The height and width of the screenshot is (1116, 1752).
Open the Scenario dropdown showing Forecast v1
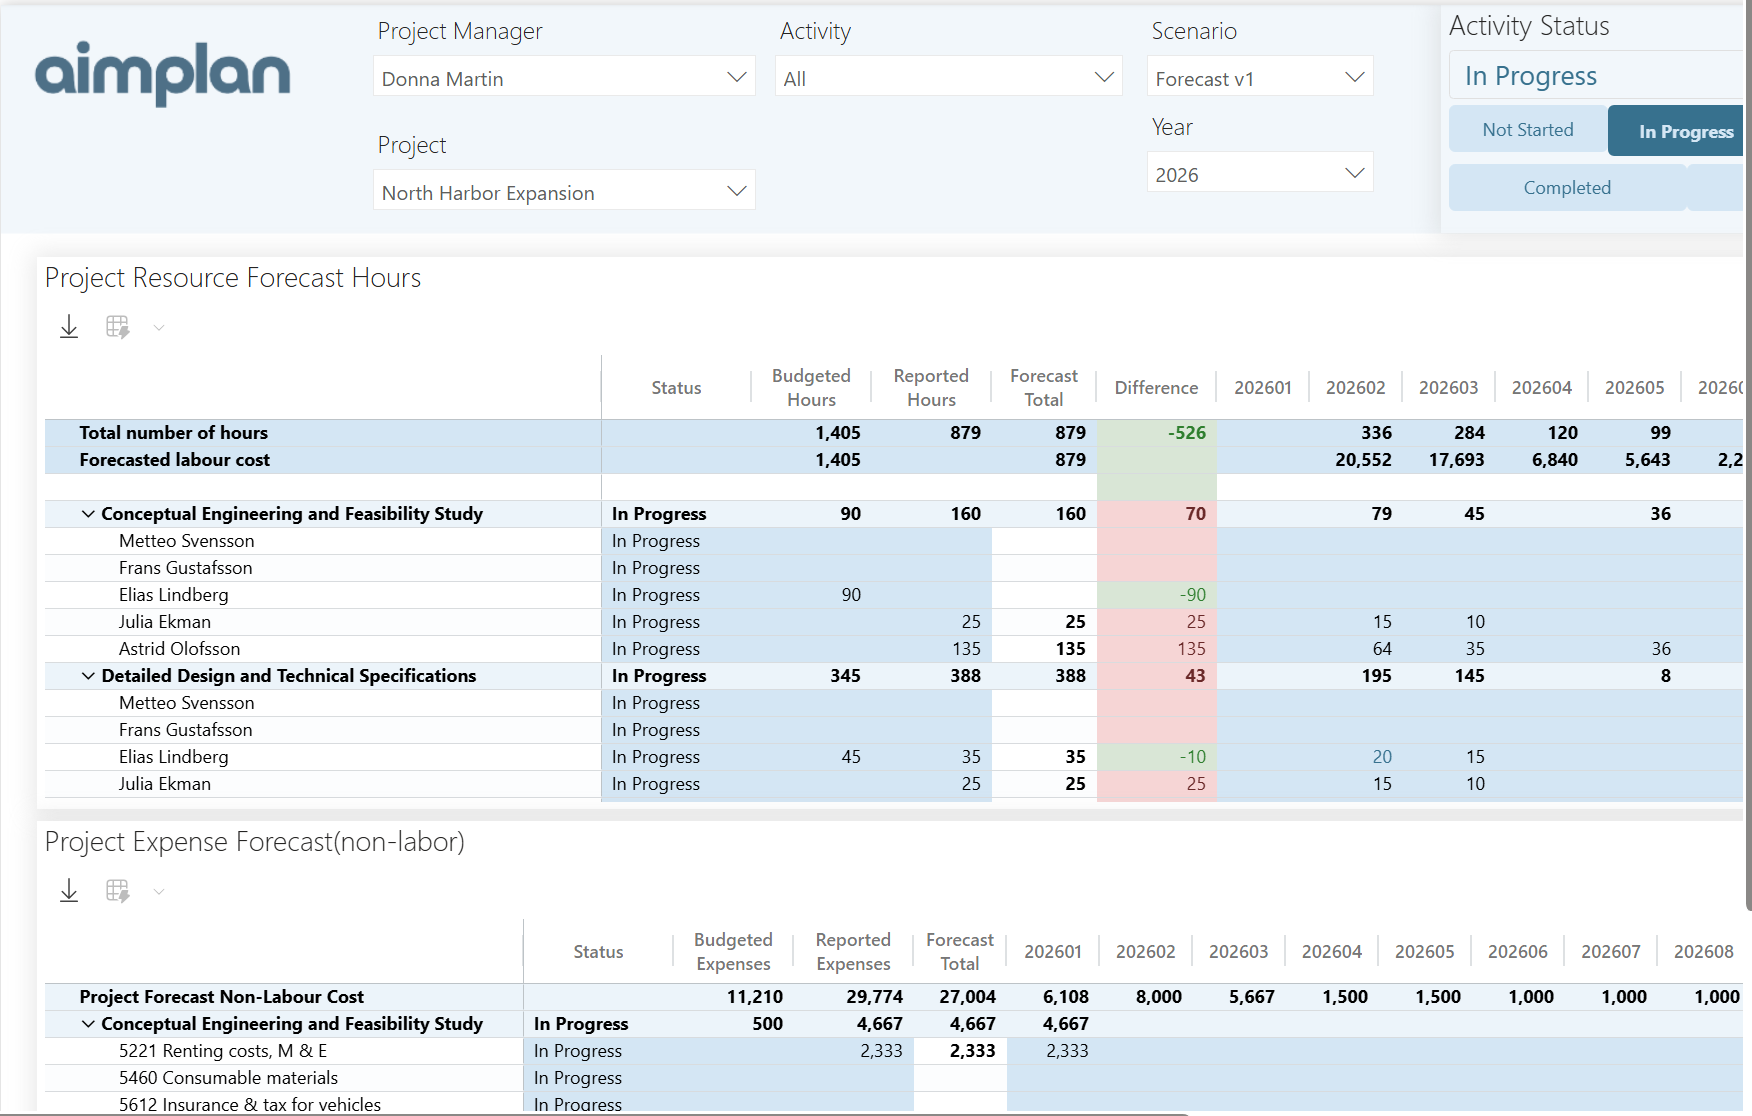coord(1260,77)
